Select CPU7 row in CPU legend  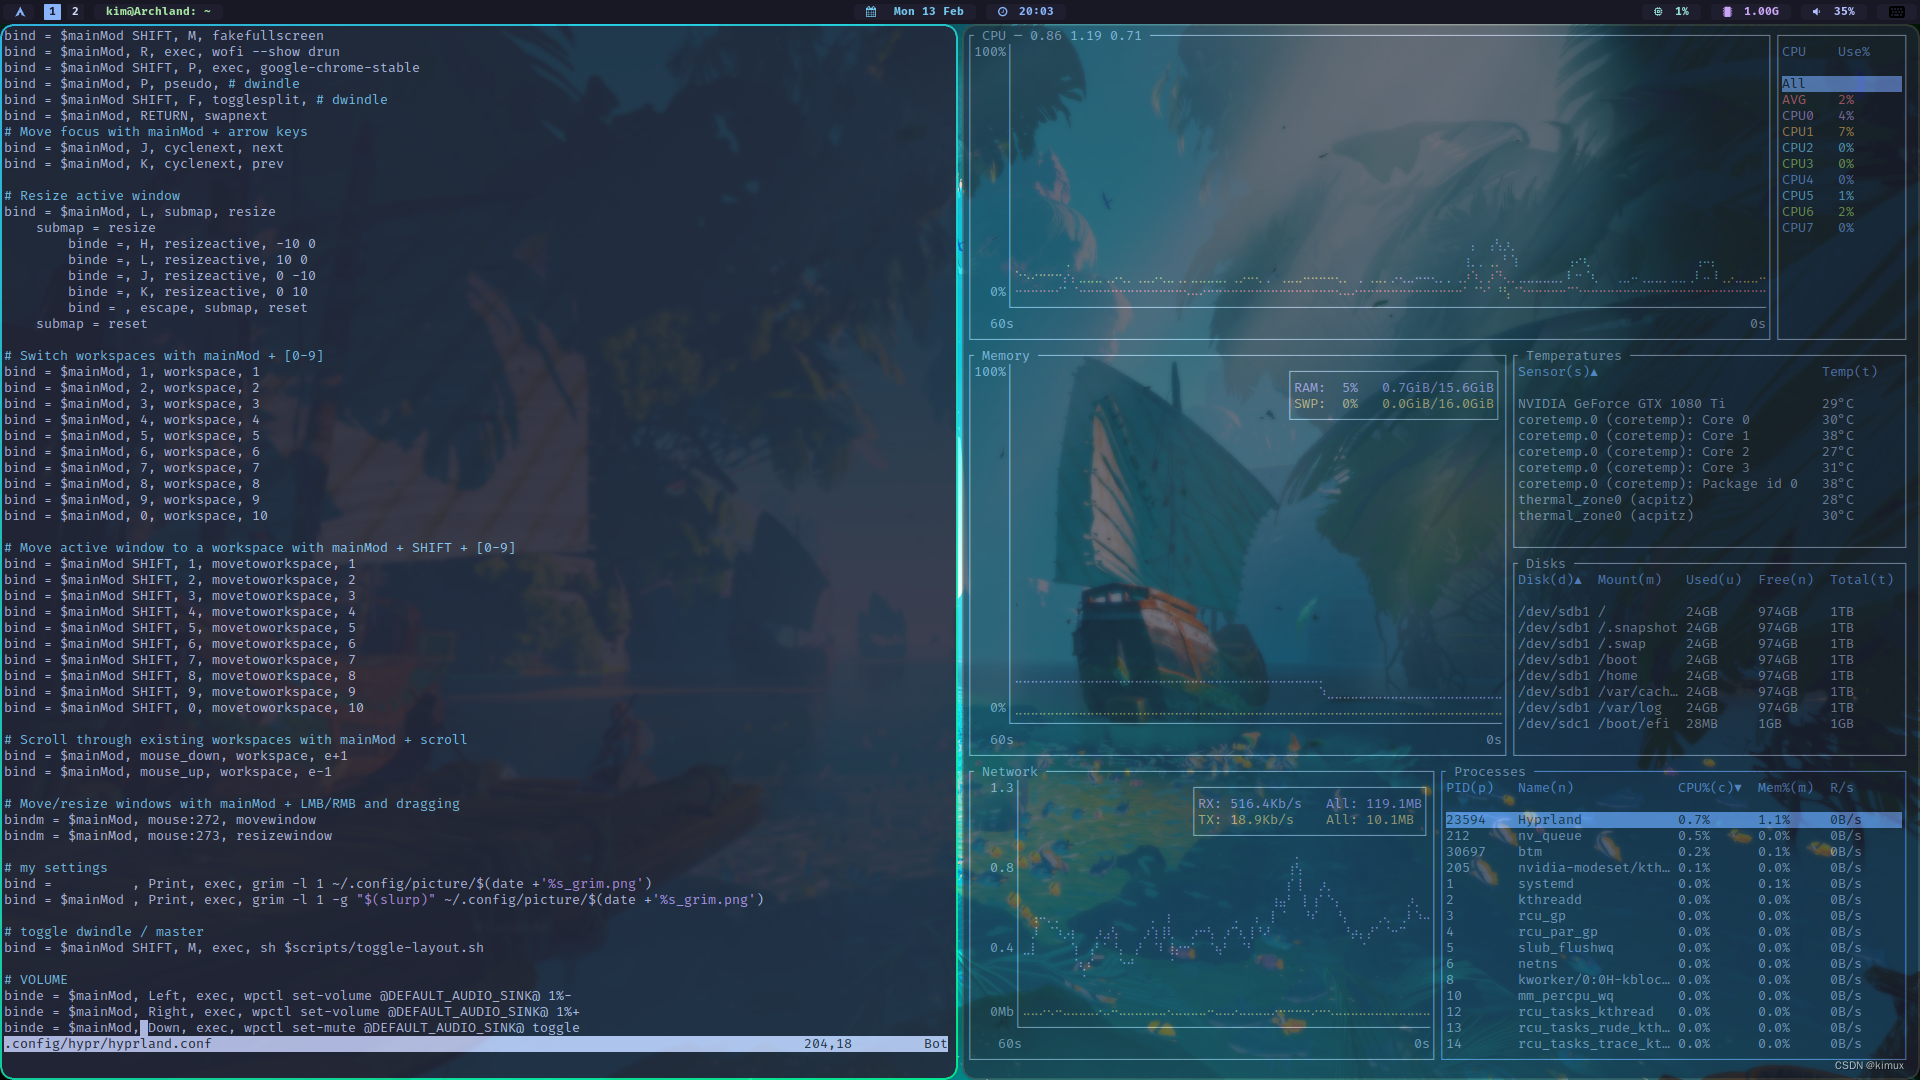pos(1841,228)
